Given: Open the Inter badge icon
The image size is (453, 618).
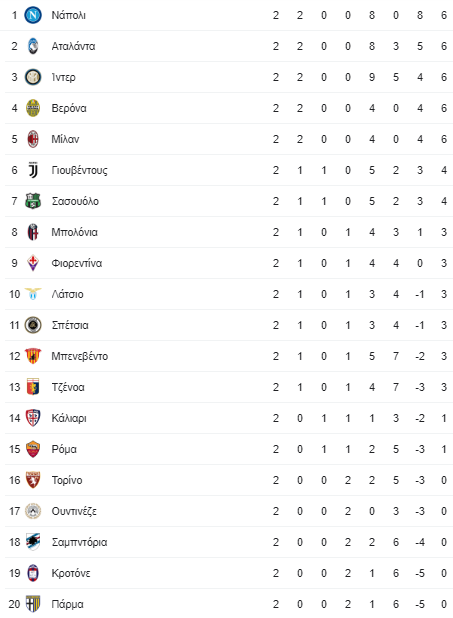Looking at the screenshot, I should point(33,77).
